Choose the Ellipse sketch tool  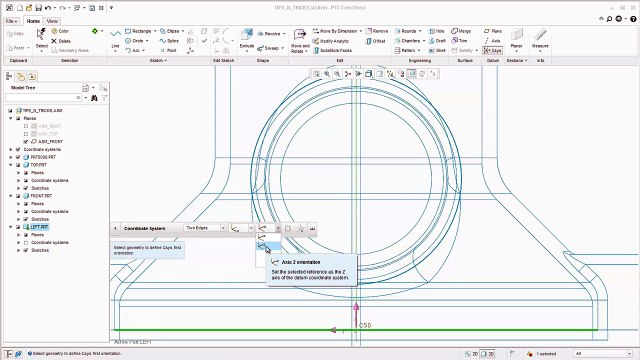point(169,31)
